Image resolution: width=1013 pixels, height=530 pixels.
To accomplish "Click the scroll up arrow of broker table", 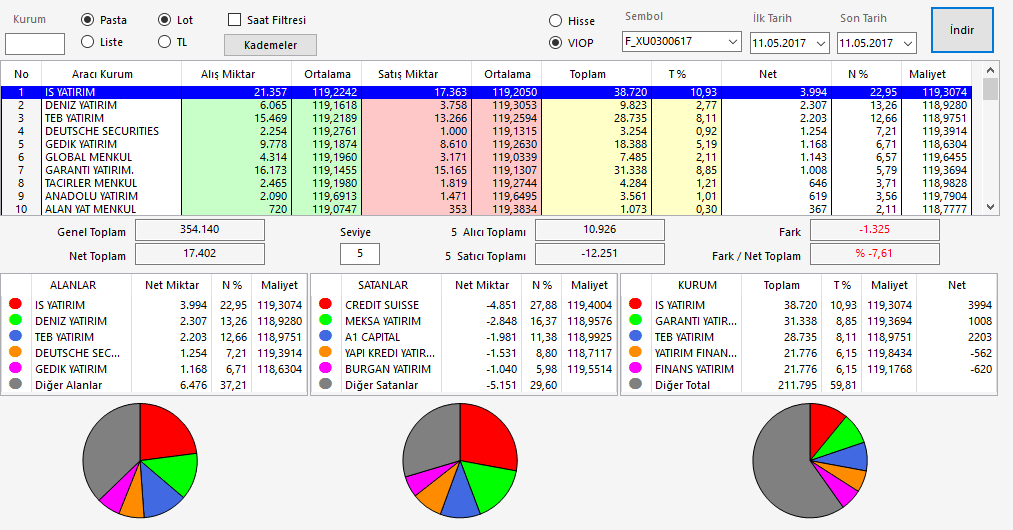I will (x=990, y=69).
